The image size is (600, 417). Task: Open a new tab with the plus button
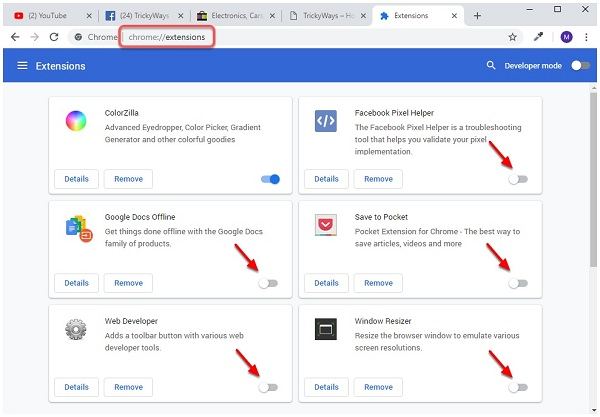coord(477,16)
